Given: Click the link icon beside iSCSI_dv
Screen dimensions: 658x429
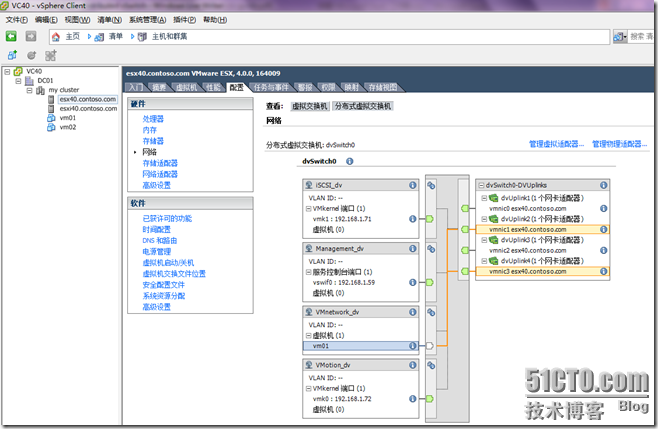Looking at the screenshot, I should tap(431, 186).
